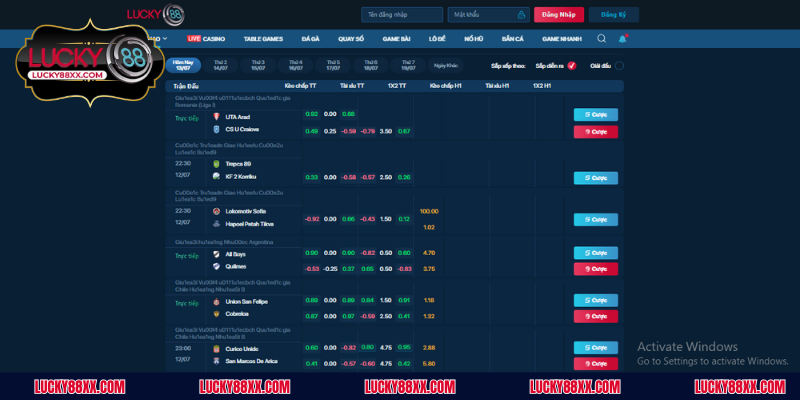Screen dimensions: 800x400
Task: Click the Curico Unido team crest
Action: [216, 349]
